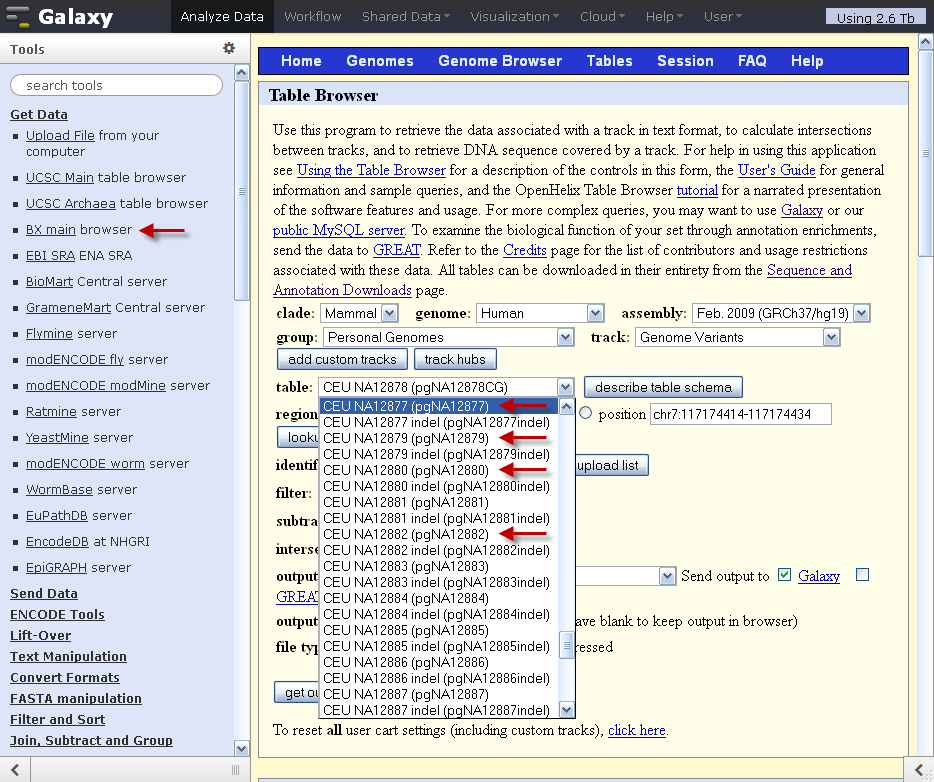
Task: Open the BX main browser link
Action: click(x=51, y=229)
